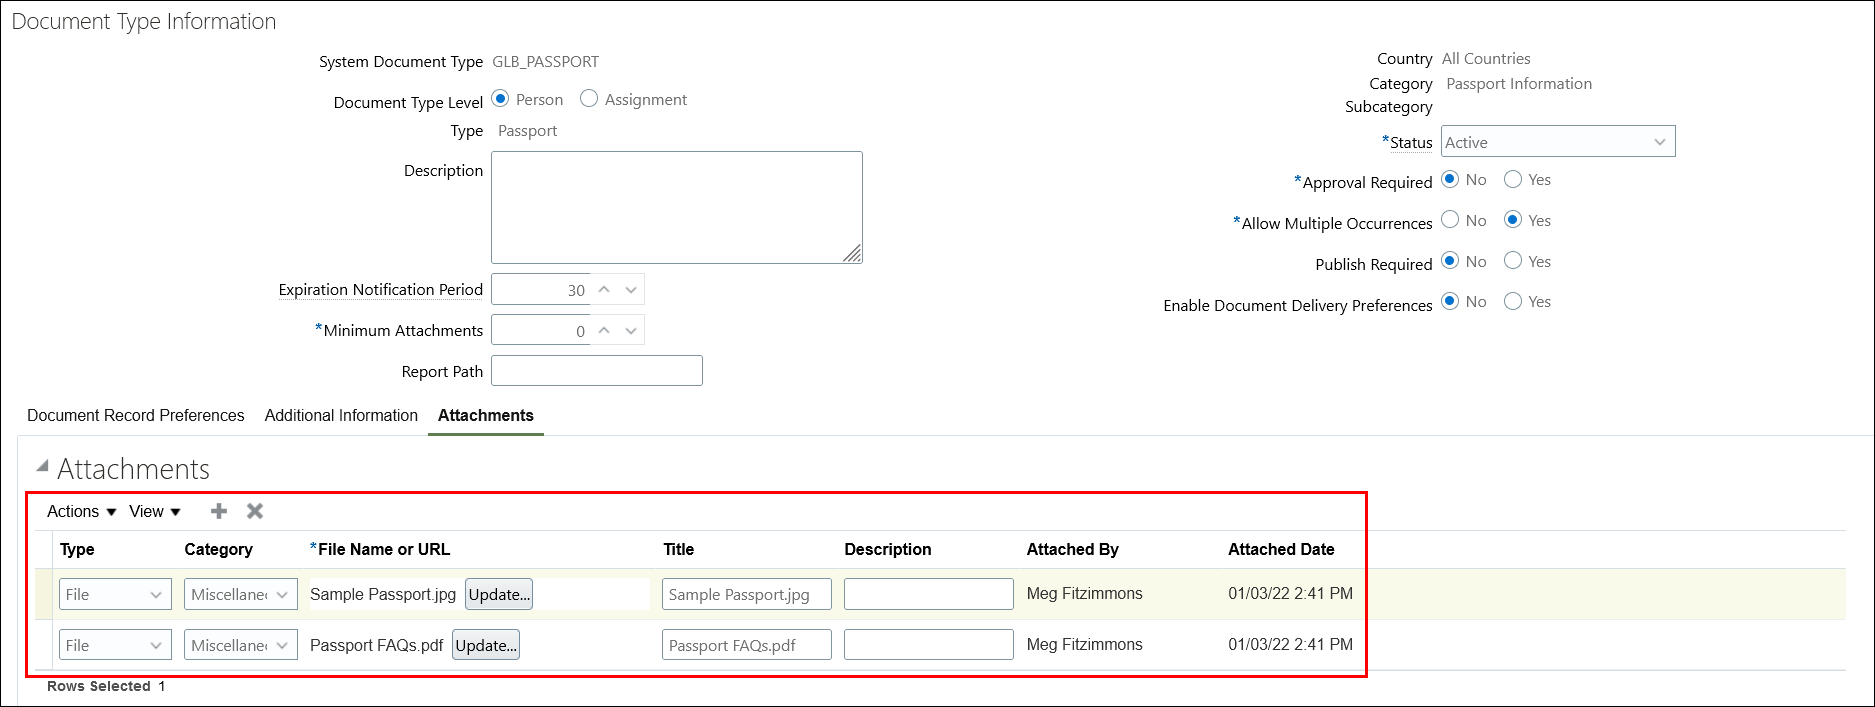
Task: Collapse the Attachments section triangle
Action: pyautogui.click(x=42, y=466)
